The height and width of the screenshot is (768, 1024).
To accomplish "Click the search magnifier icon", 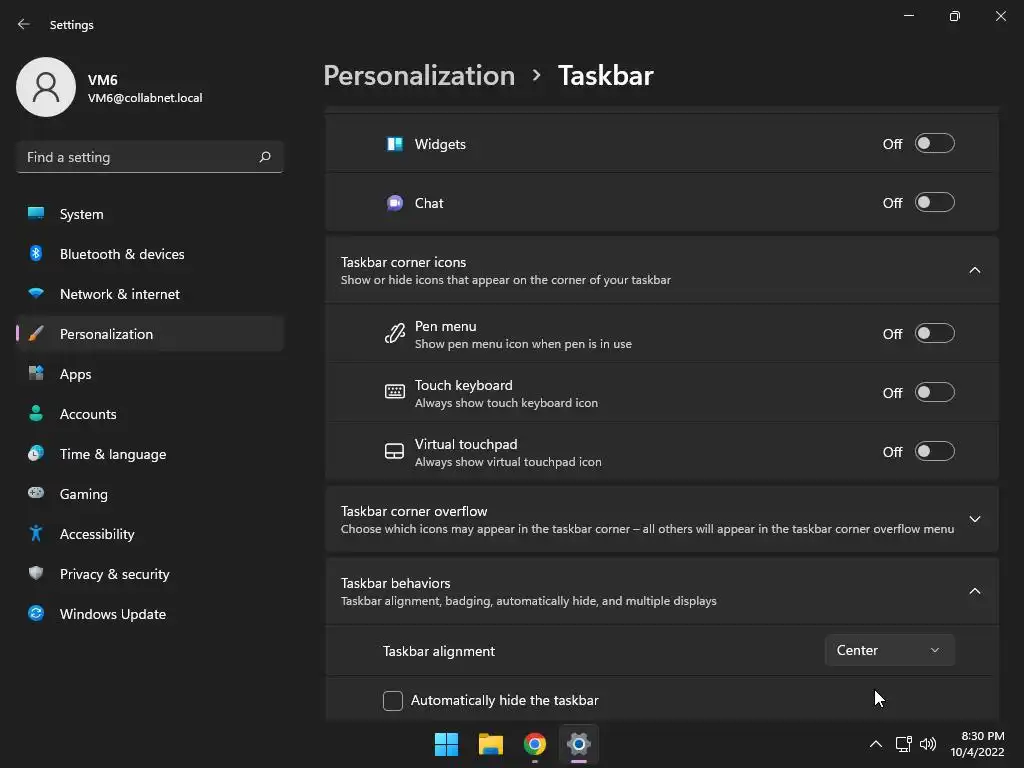I will click(265, 157).
